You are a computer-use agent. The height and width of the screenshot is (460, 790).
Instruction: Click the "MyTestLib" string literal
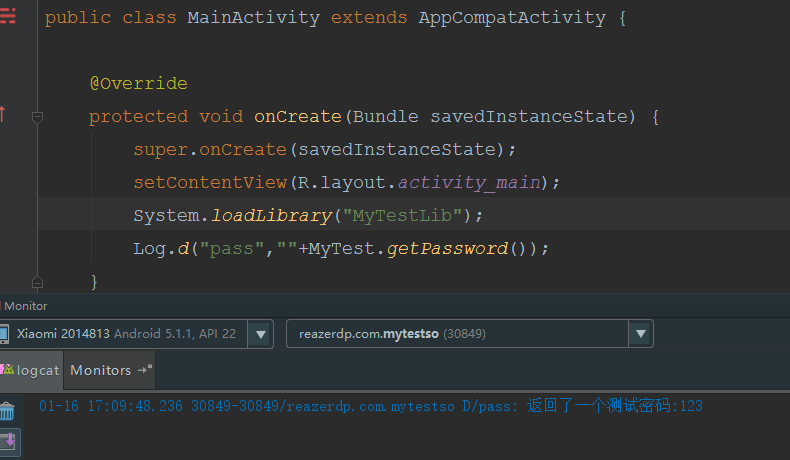402,216
